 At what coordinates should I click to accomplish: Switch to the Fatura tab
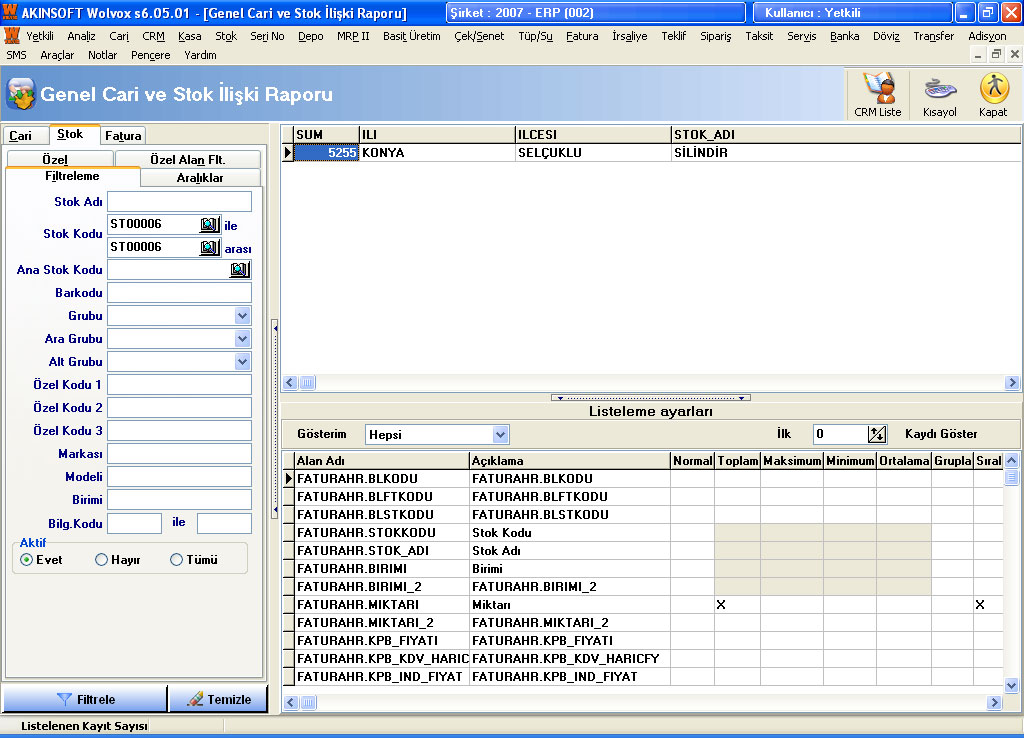(124, 135)
